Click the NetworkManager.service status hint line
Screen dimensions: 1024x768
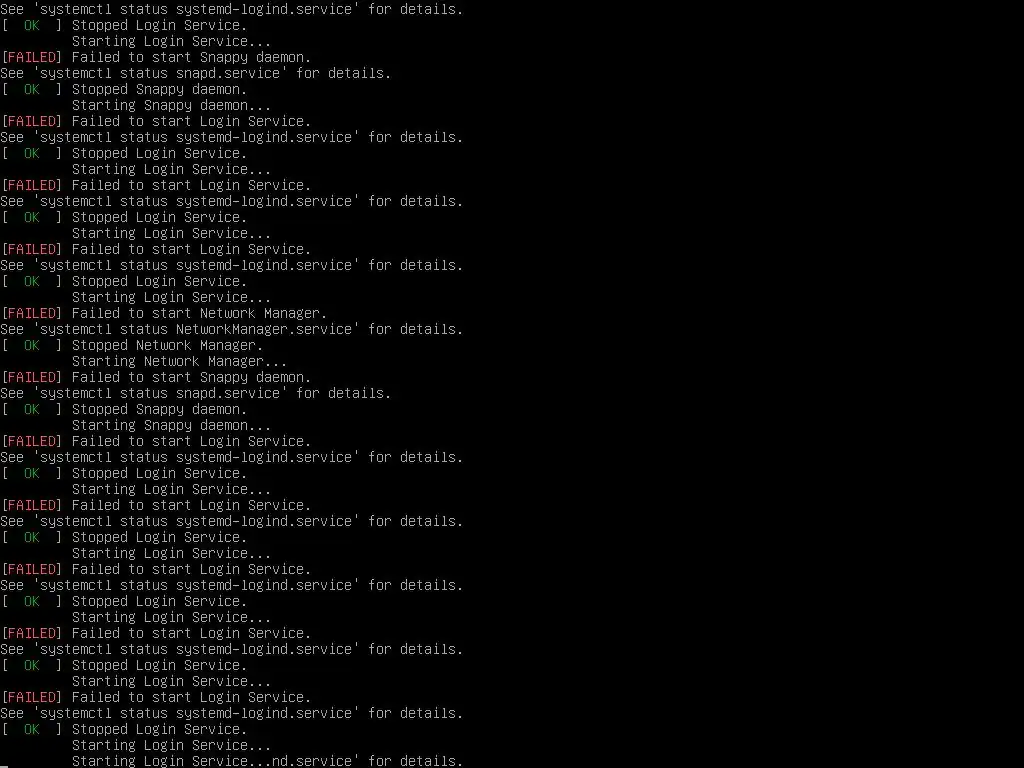point(231,329)
